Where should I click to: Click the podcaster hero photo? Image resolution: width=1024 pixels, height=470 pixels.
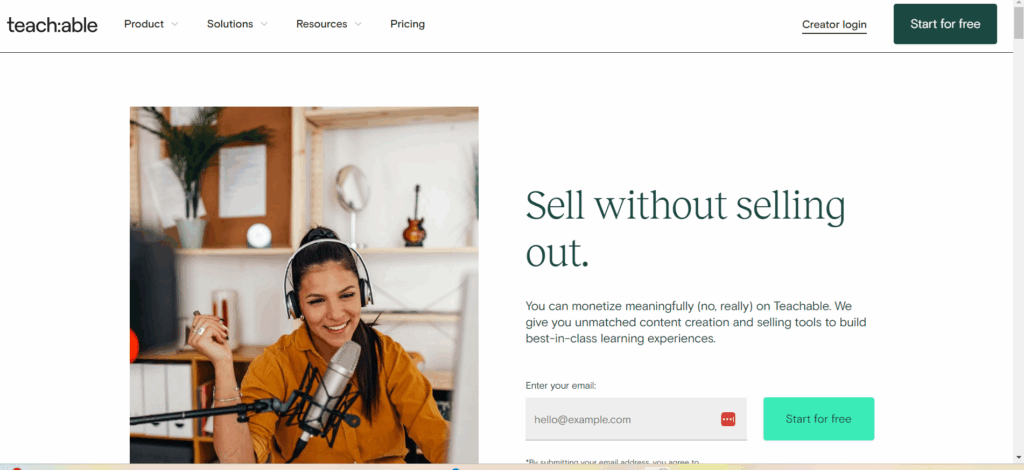[304, 285]
